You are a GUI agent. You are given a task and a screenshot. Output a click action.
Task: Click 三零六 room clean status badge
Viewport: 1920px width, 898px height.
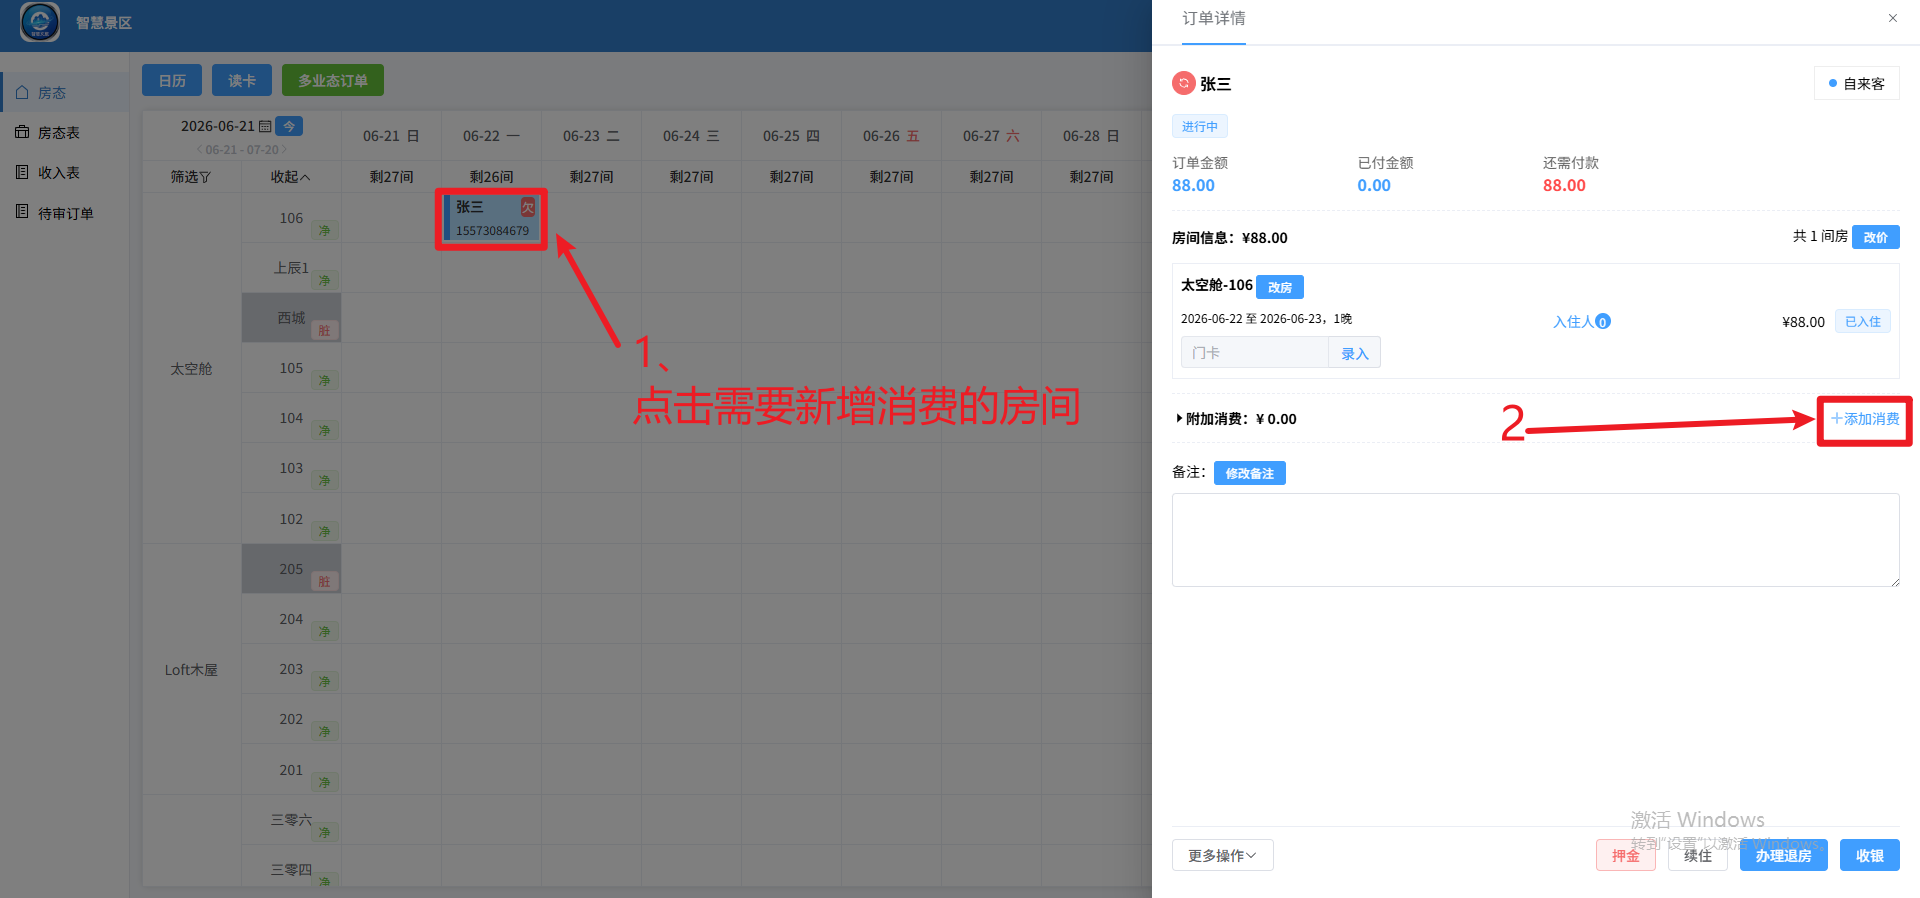(324, 833)
